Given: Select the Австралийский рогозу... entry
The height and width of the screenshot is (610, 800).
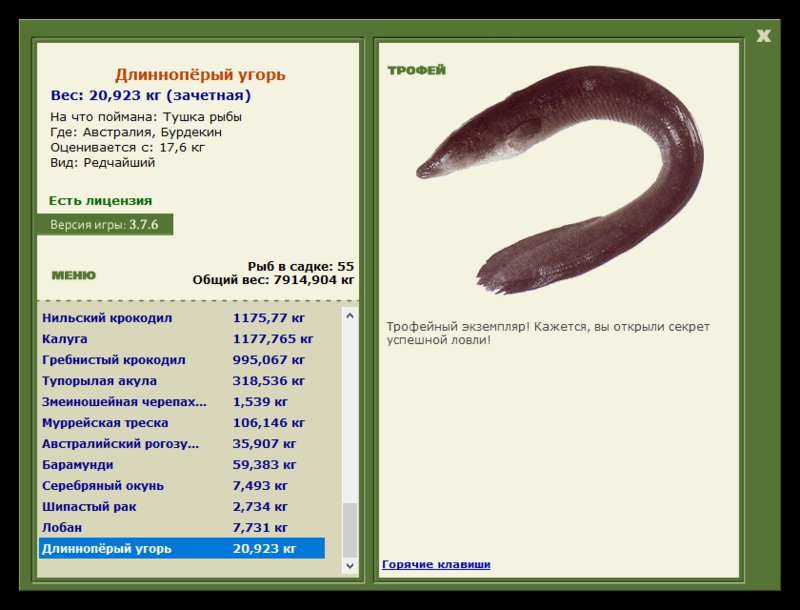Looking at the screenshot, I should coord(182,444).
